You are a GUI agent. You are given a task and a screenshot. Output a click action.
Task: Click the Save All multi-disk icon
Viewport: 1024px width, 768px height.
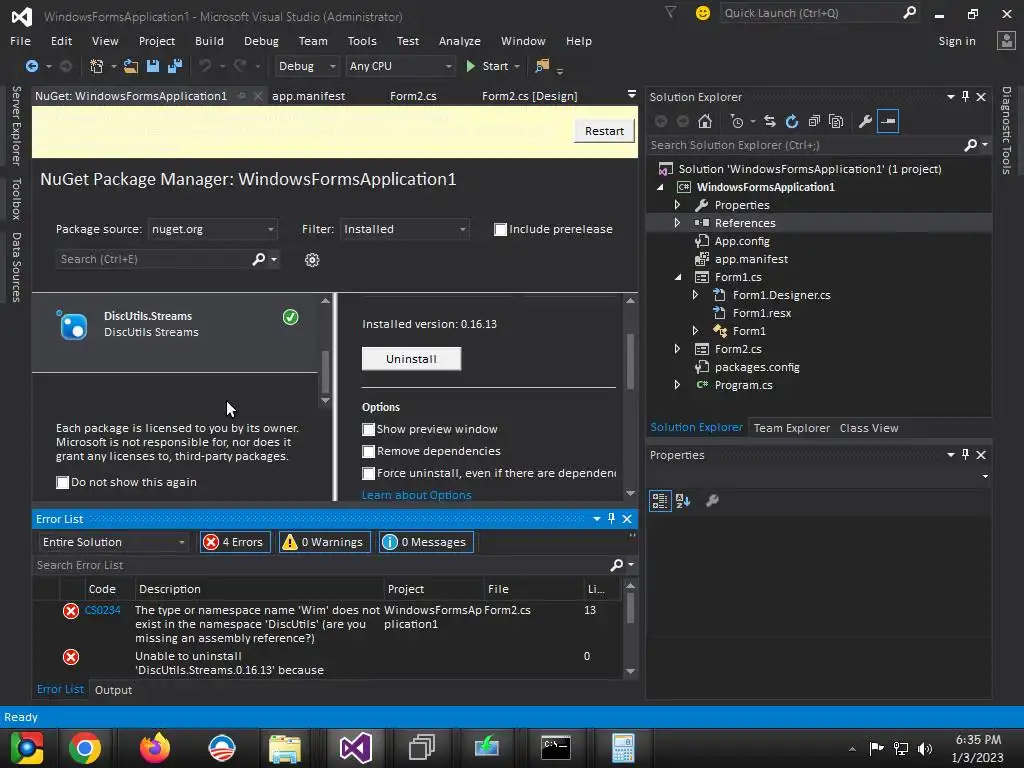(x=174, y=66)
